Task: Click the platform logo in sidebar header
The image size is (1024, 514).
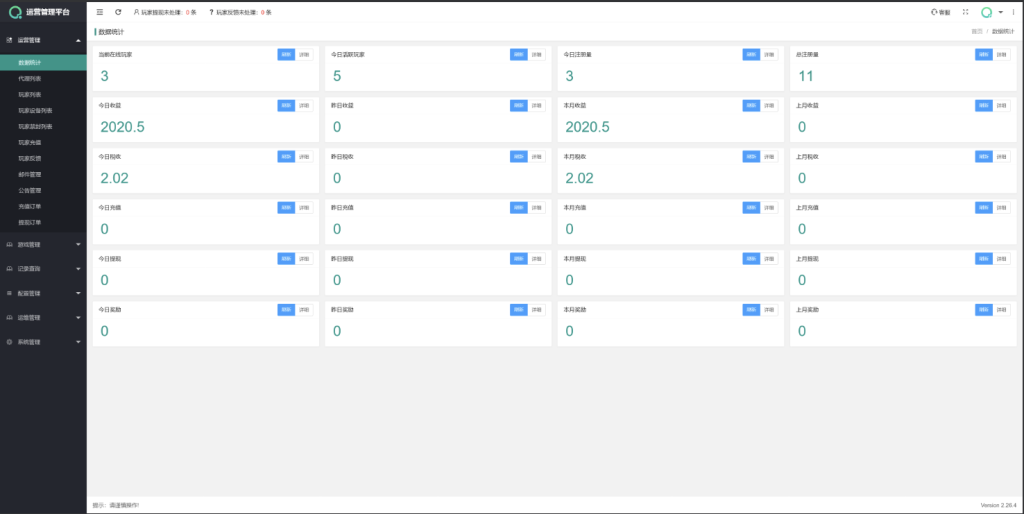Action: coord(14,12)
